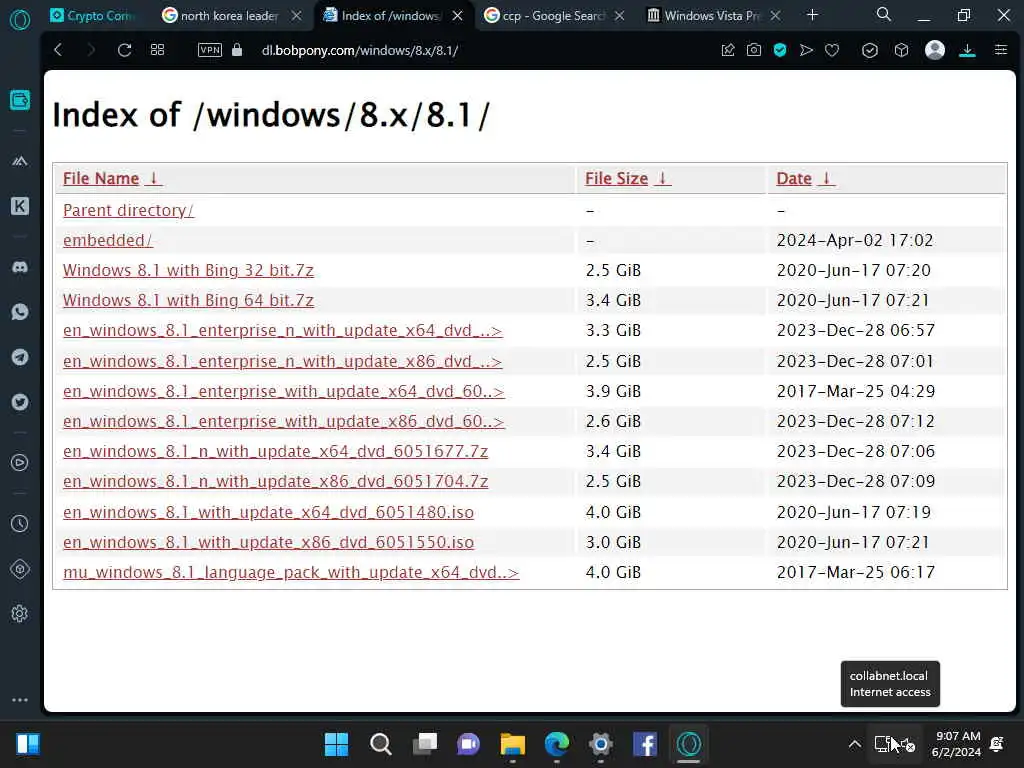
Task: Open the extensions cube in sidebar
Action: pos(20,569)
